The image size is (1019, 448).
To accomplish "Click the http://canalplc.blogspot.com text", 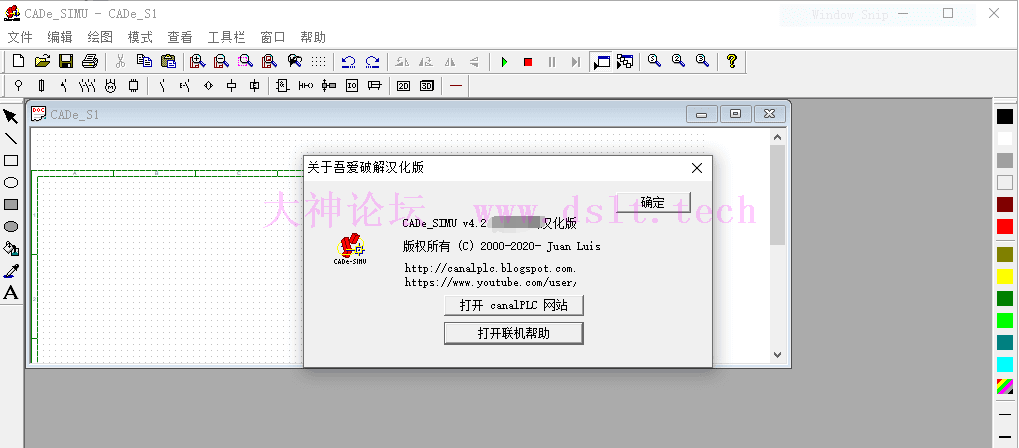I will point(491,269).
